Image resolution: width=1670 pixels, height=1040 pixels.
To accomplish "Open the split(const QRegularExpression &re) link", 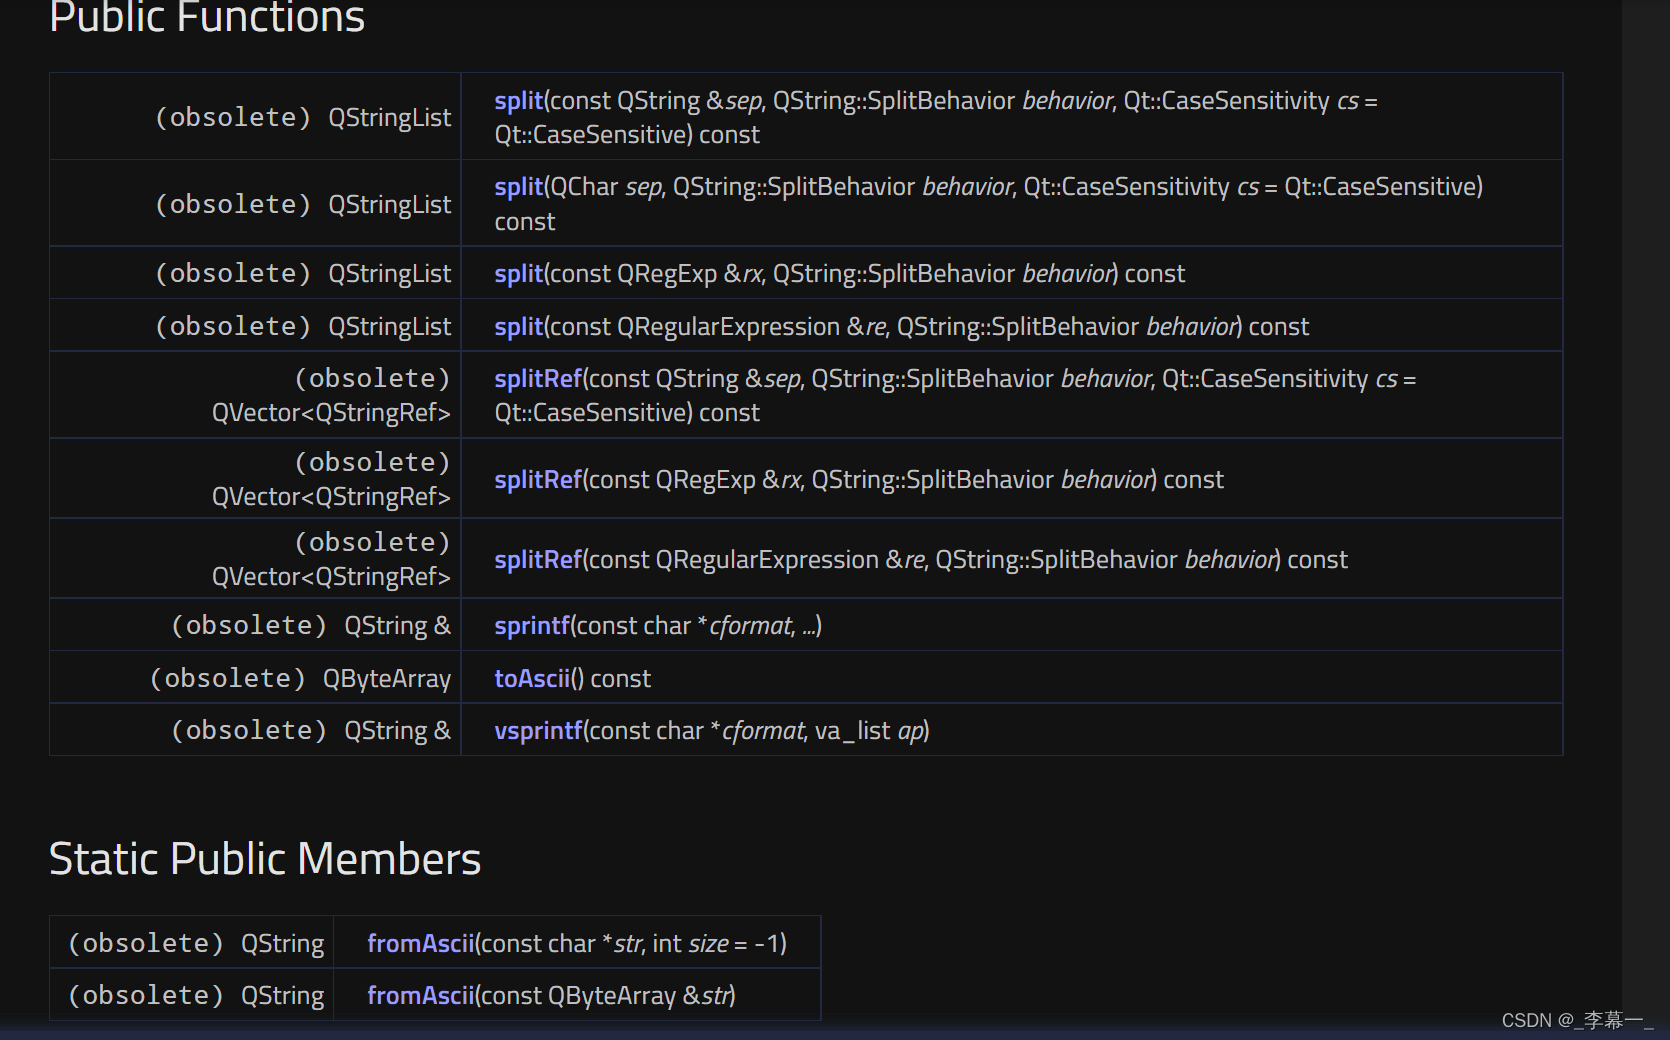I will [518, 327].
